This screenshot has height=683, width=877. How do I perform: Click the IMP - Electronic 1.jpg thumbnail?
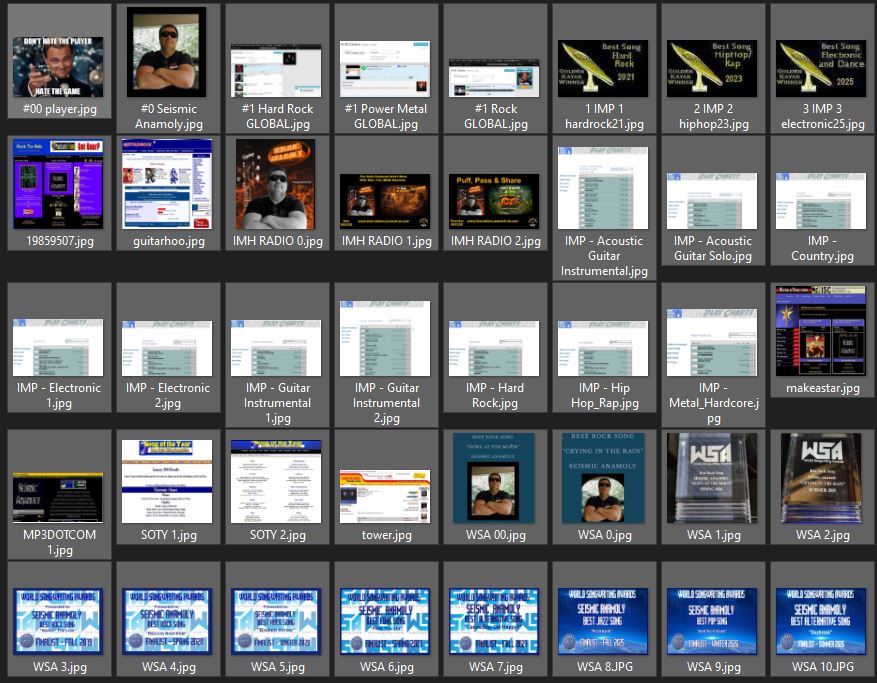pyautogui.click(x=58, y=347)
